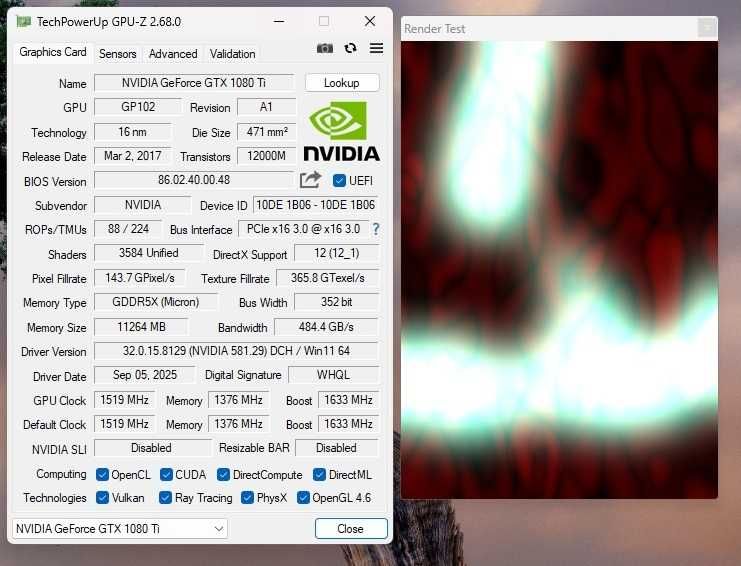Toggle the Vulkan checkbox
This screenshot has height=566, width=741.
click(102, 497)
